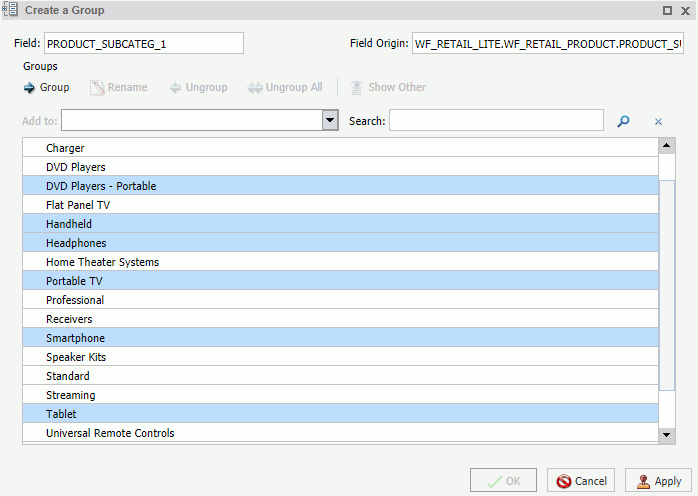Select DVD Players - Portable item

341,186
